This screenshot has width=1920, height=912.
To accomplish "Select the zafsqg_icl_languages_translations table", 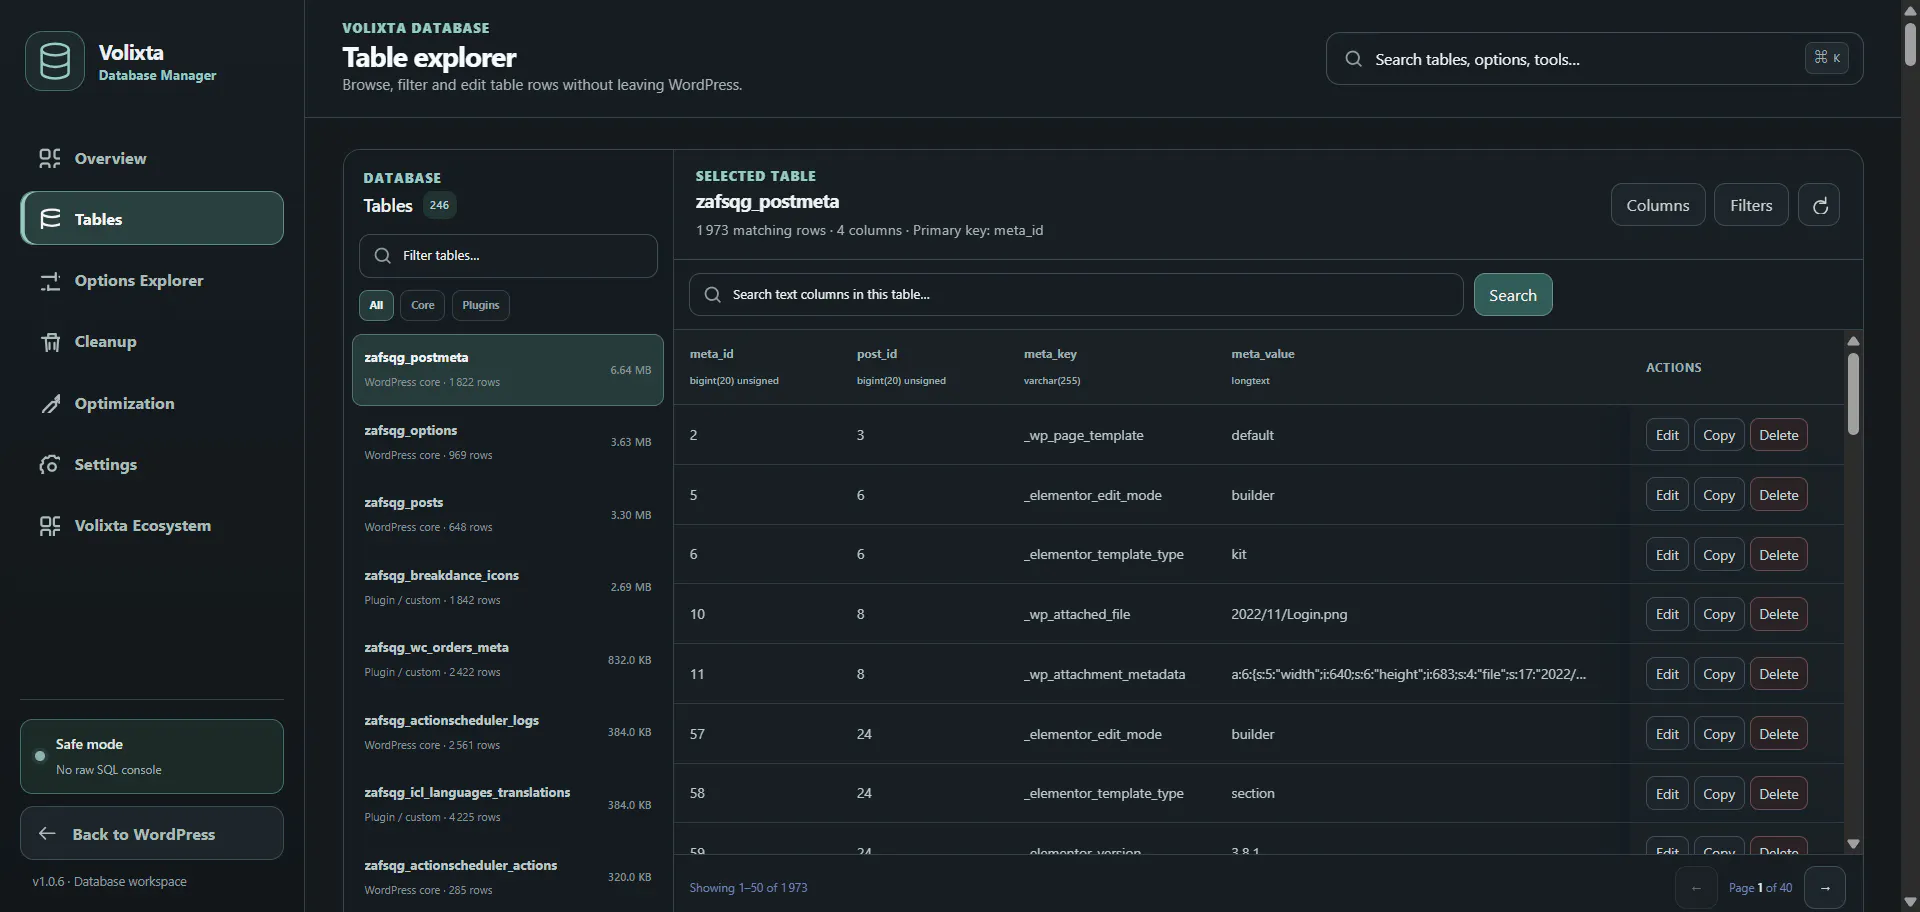I will (x=508, y=804).
